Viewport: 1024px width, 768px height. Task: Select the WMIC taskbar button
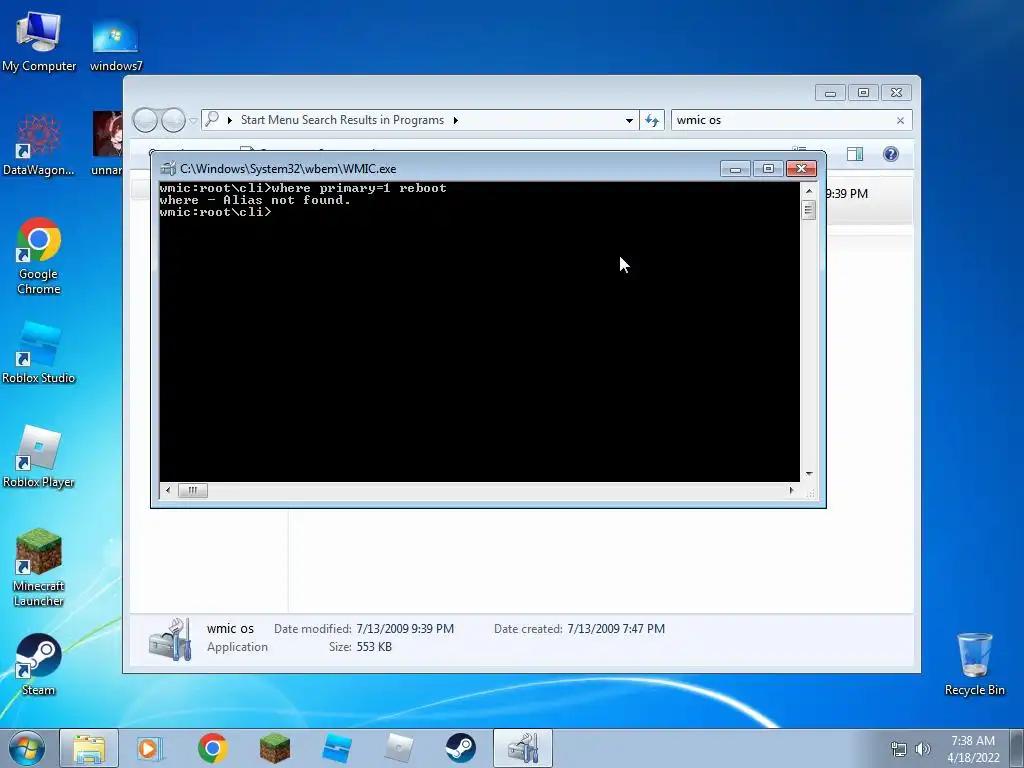[x=522, y=748]
